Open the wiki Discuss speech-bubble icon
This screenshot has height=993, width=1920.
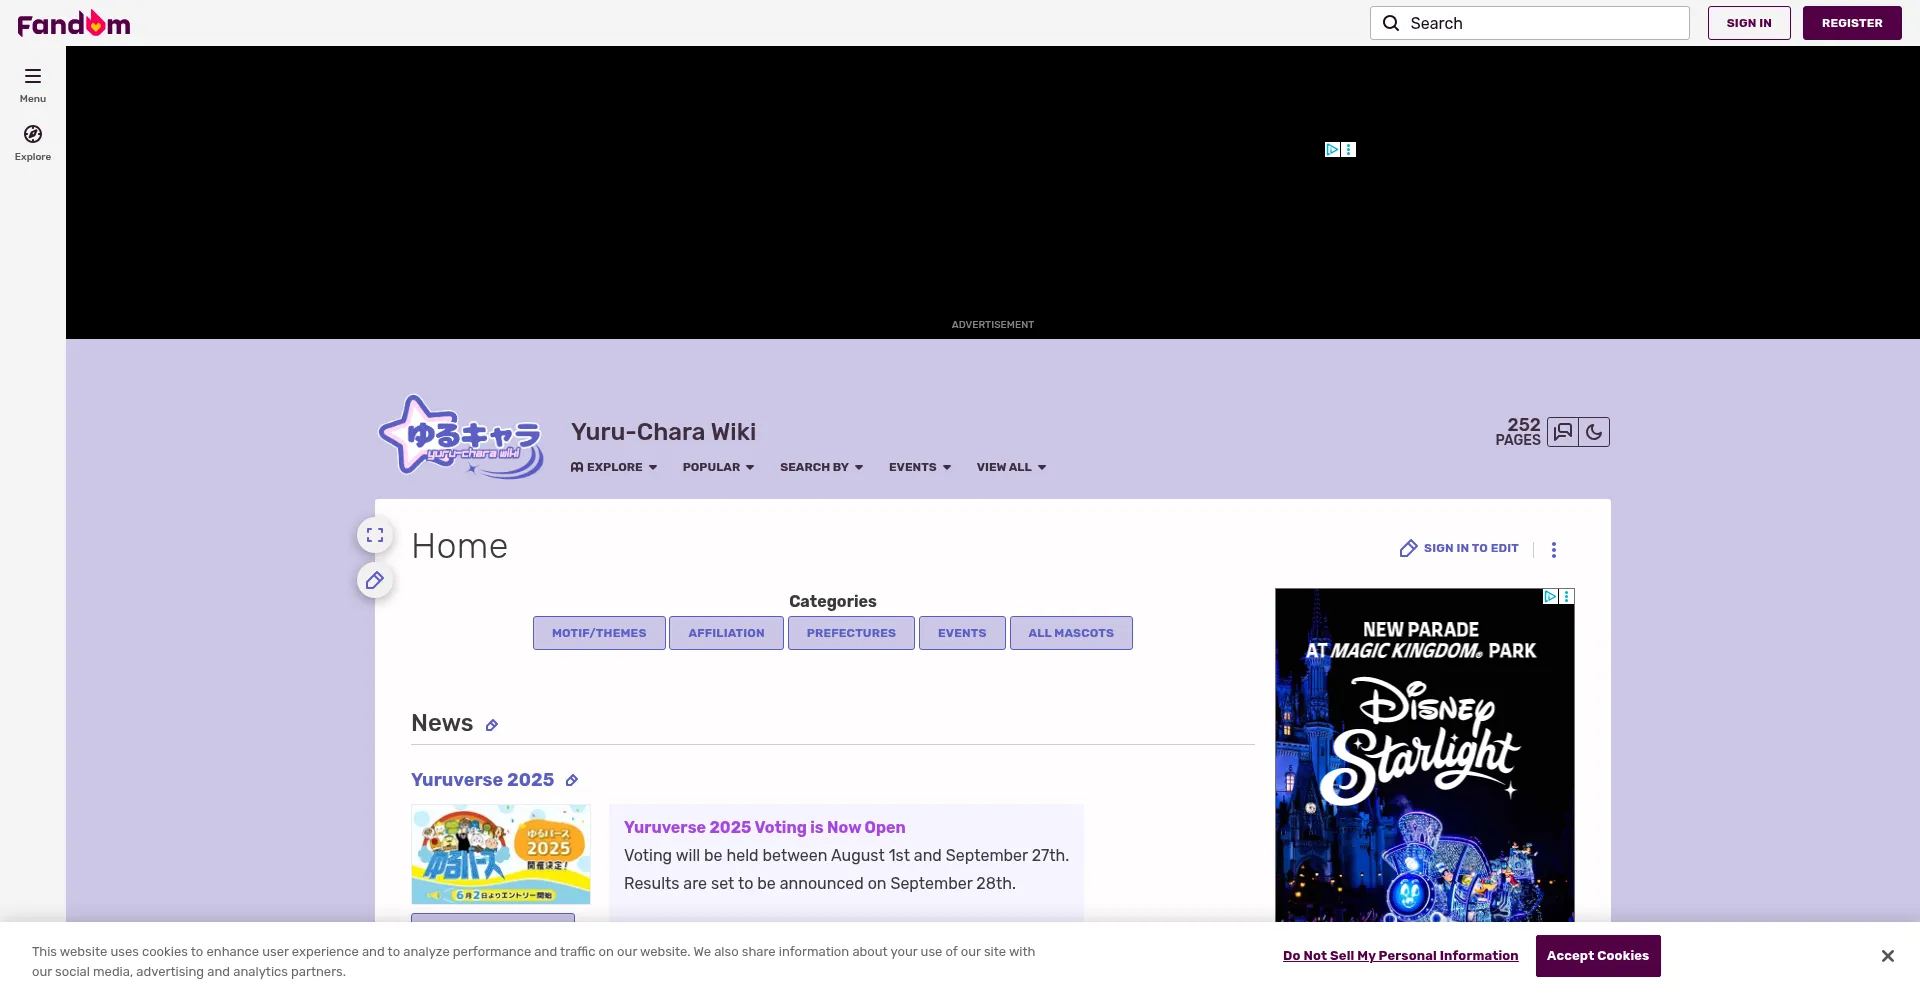1563,432
